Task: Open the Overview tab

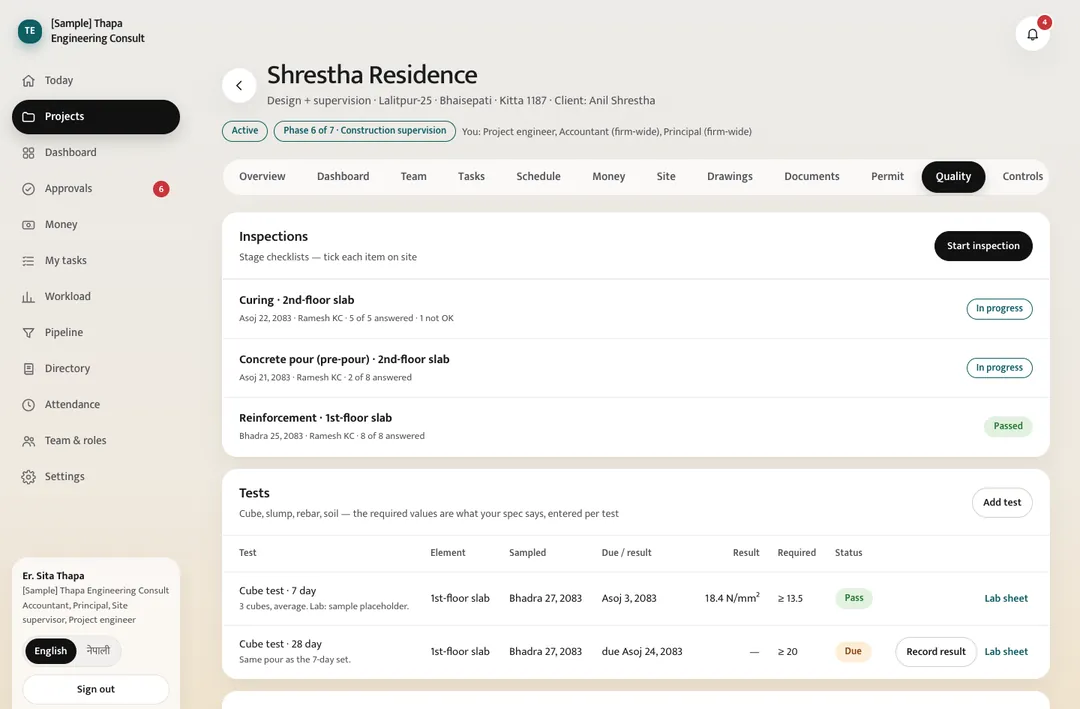Action: (x=262, y=176)
